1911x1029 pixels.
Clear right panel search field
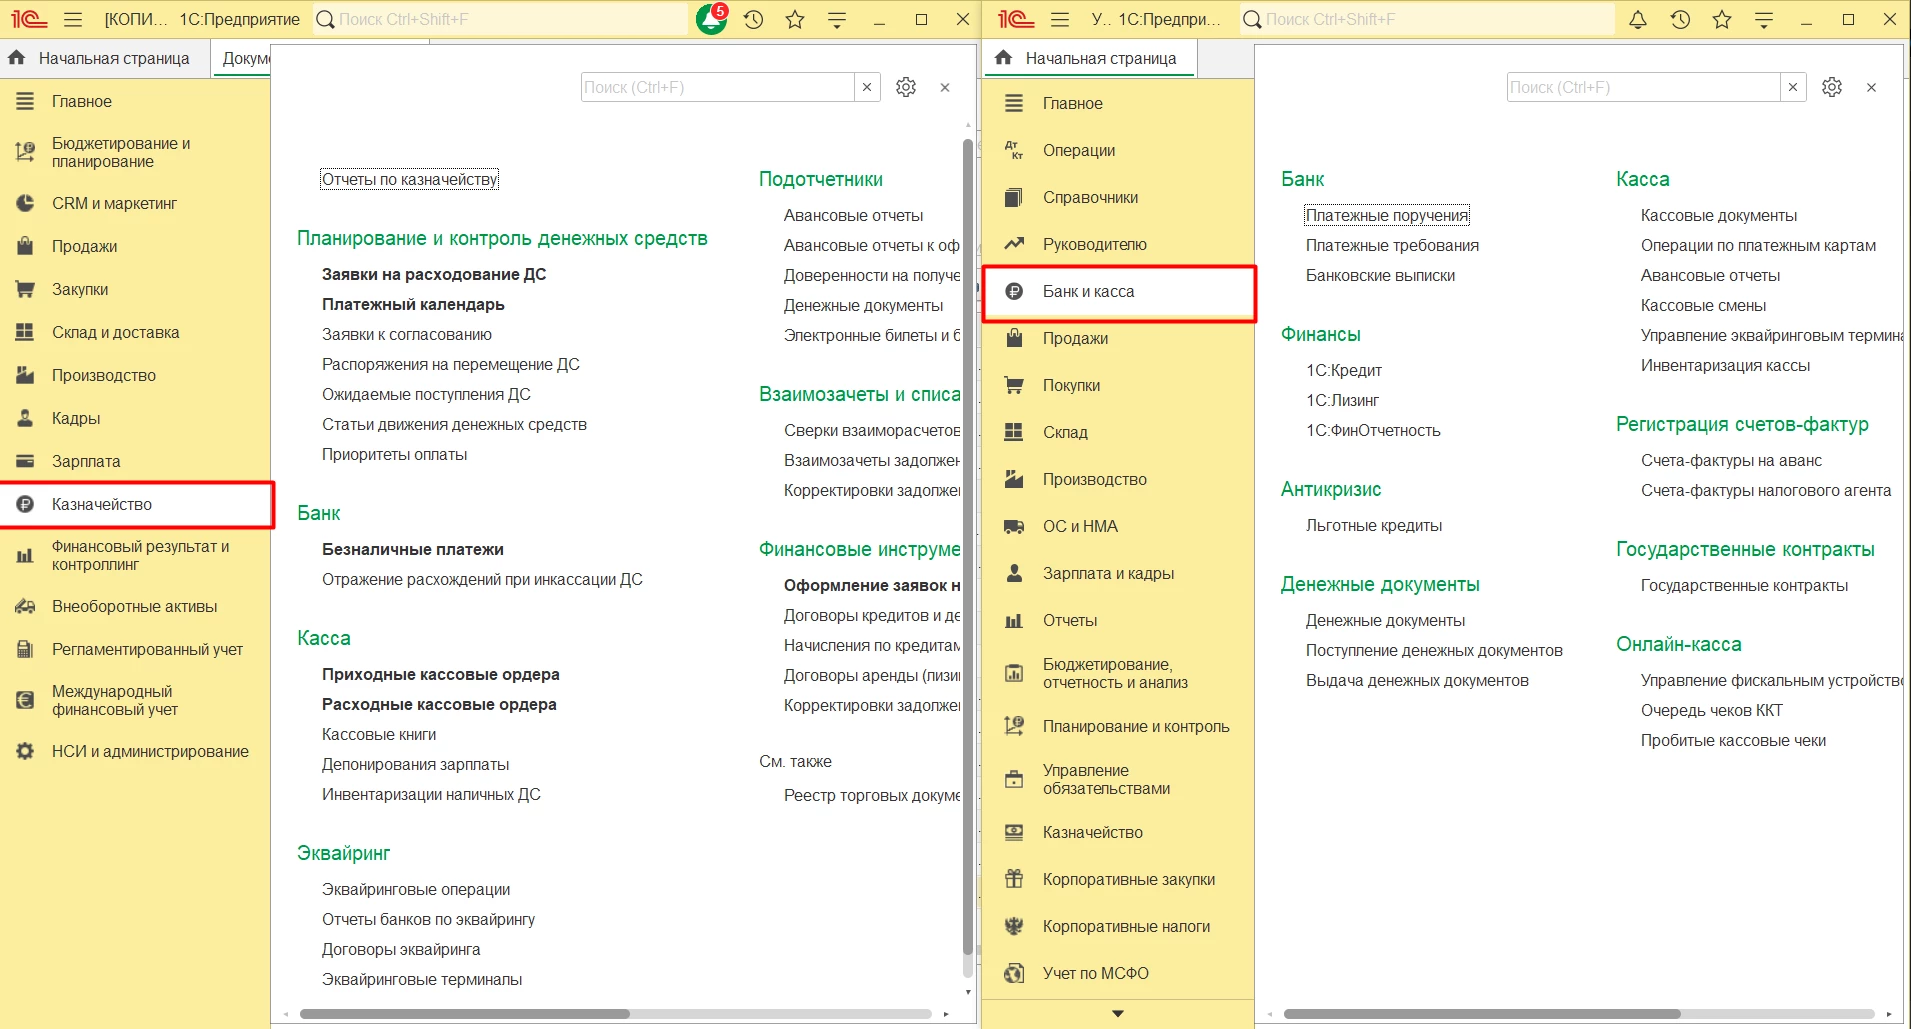coord(1793,87)
